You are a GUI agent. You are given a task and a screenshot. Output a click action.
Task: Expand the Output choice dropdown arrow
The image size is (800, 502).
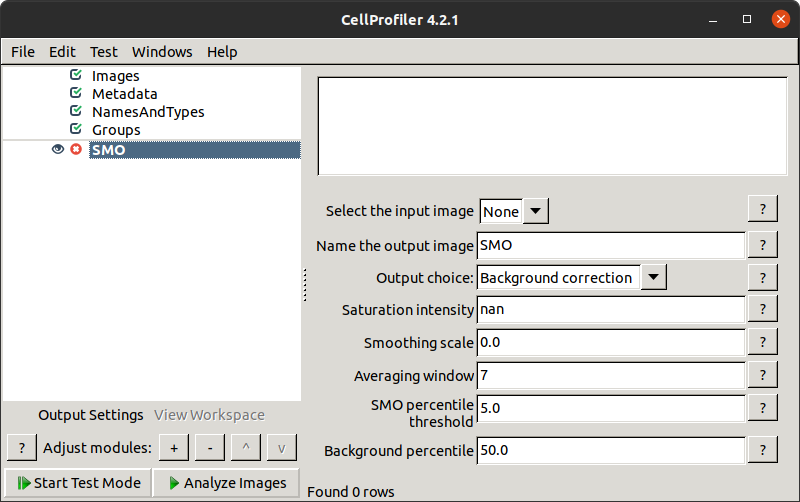tap(654, 278)
